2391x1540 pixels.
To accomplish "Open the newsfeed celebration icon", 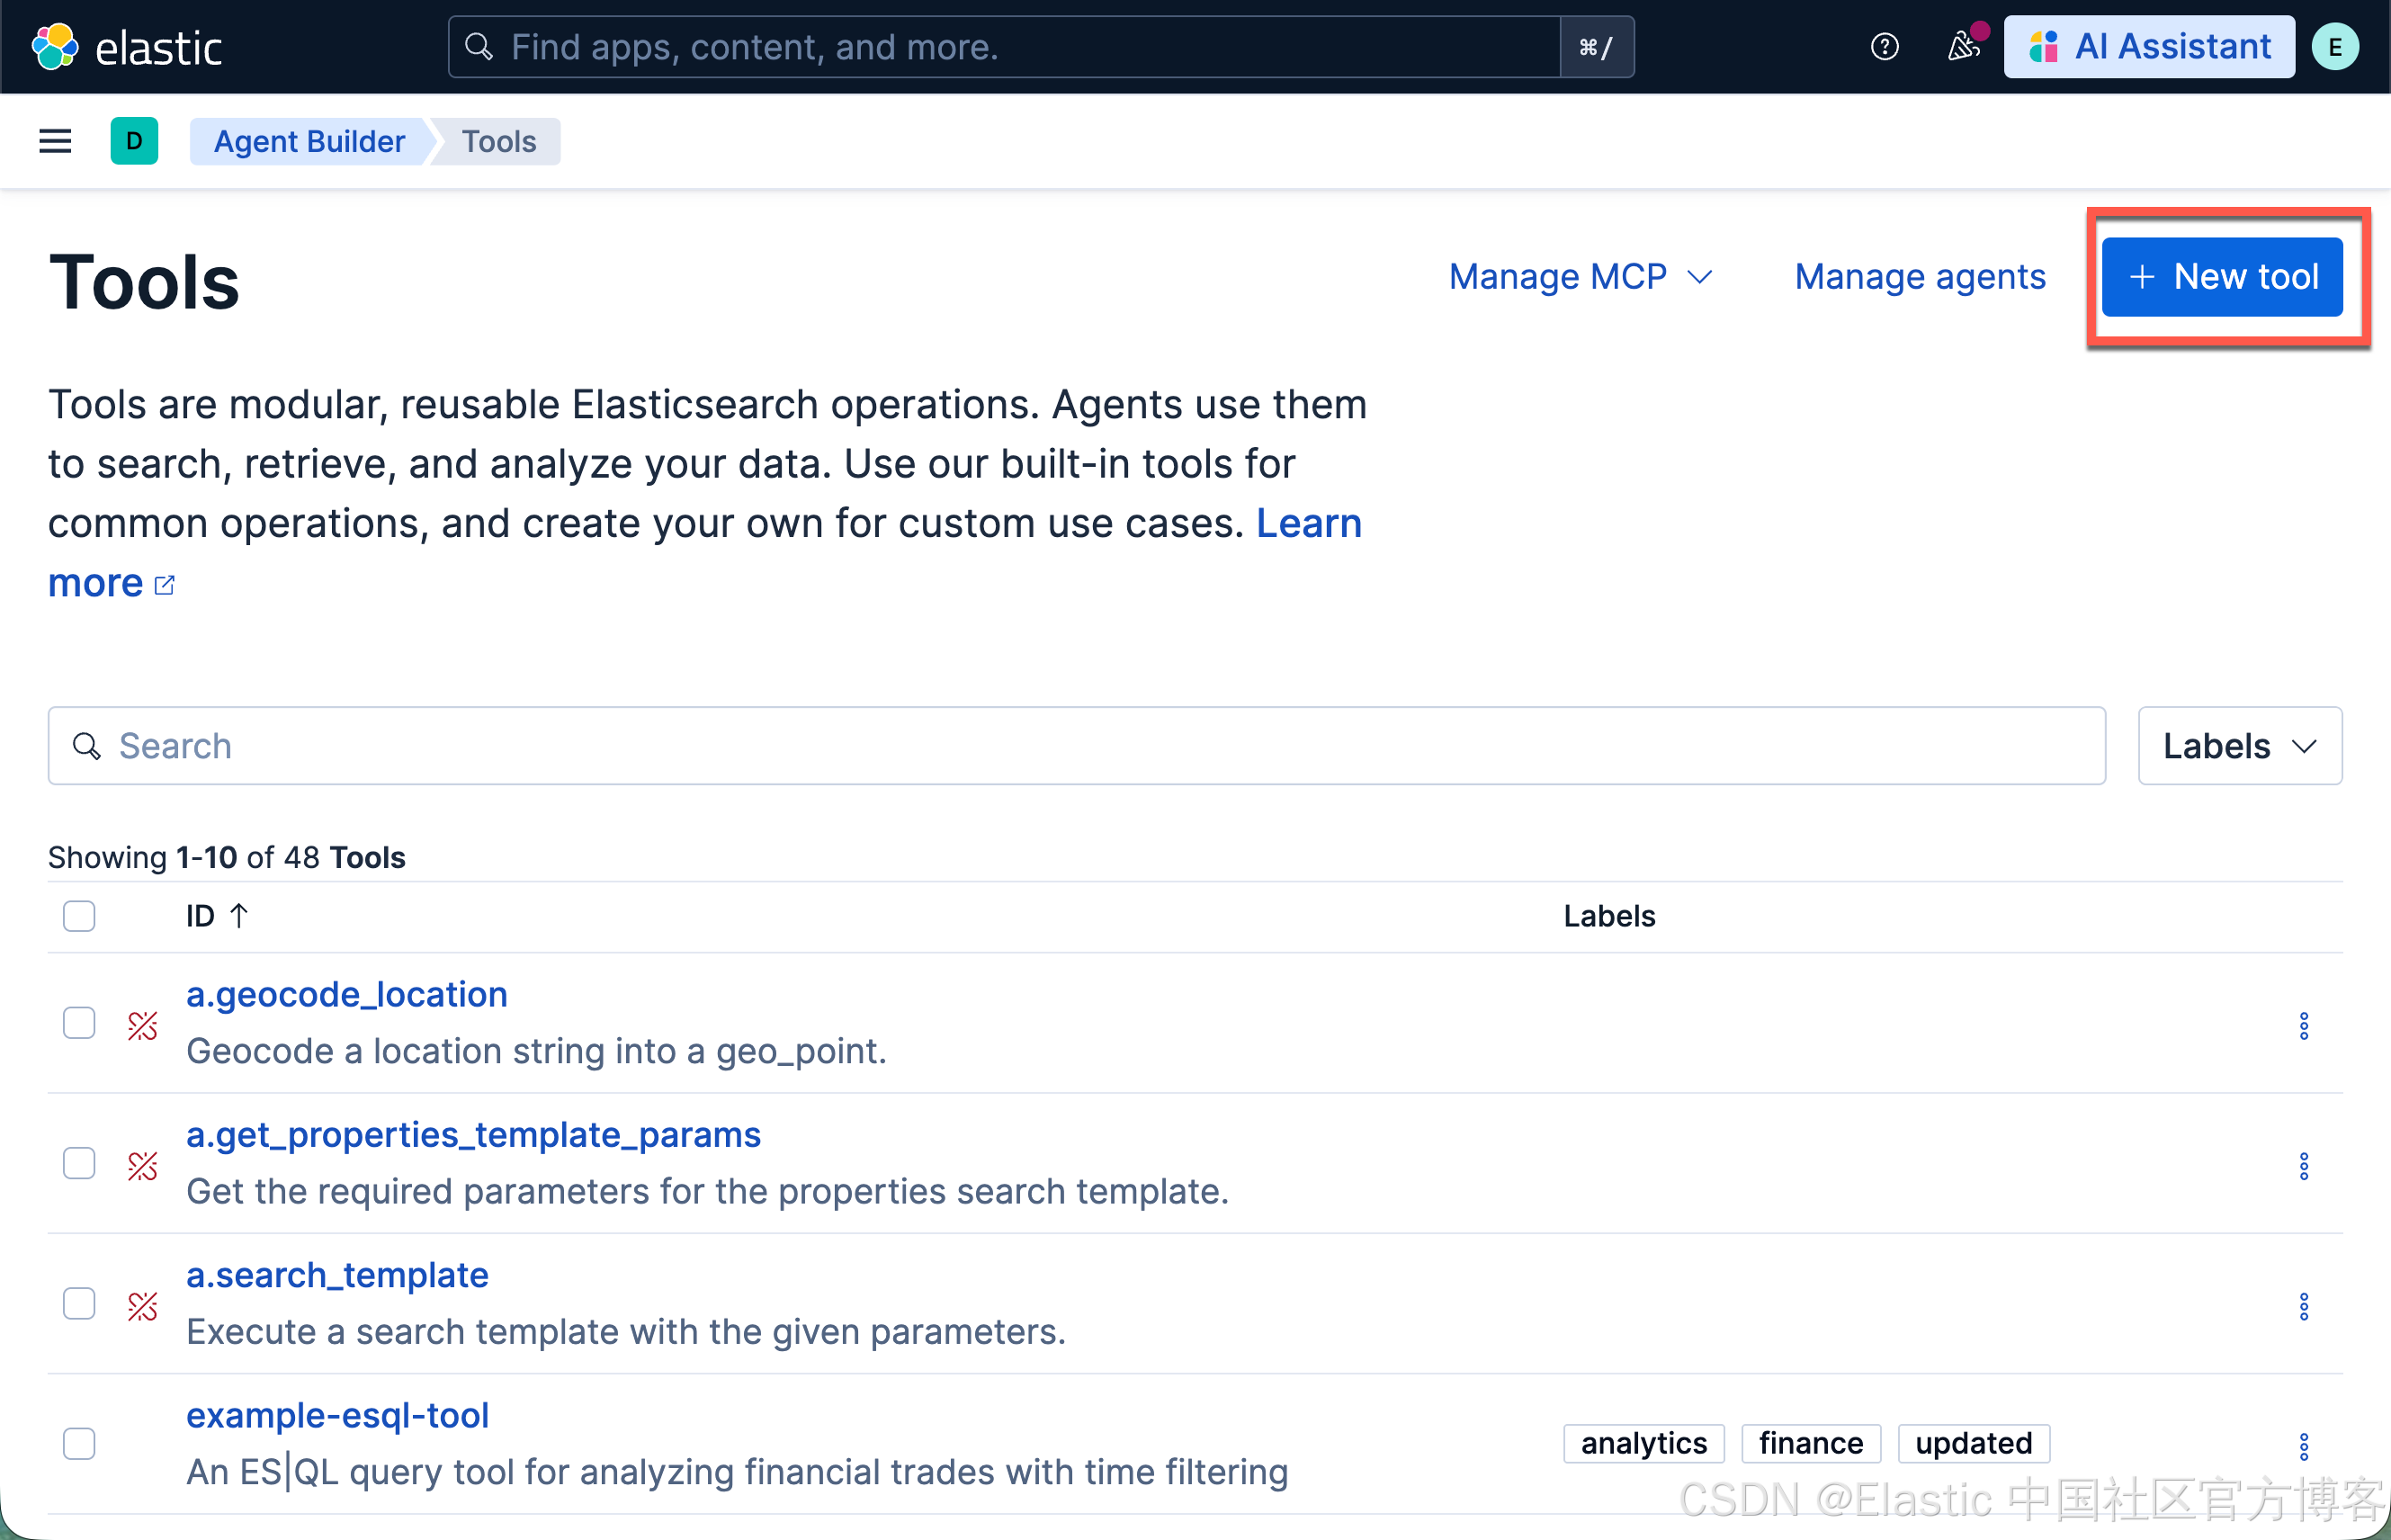I will (x=1962, y=47).
